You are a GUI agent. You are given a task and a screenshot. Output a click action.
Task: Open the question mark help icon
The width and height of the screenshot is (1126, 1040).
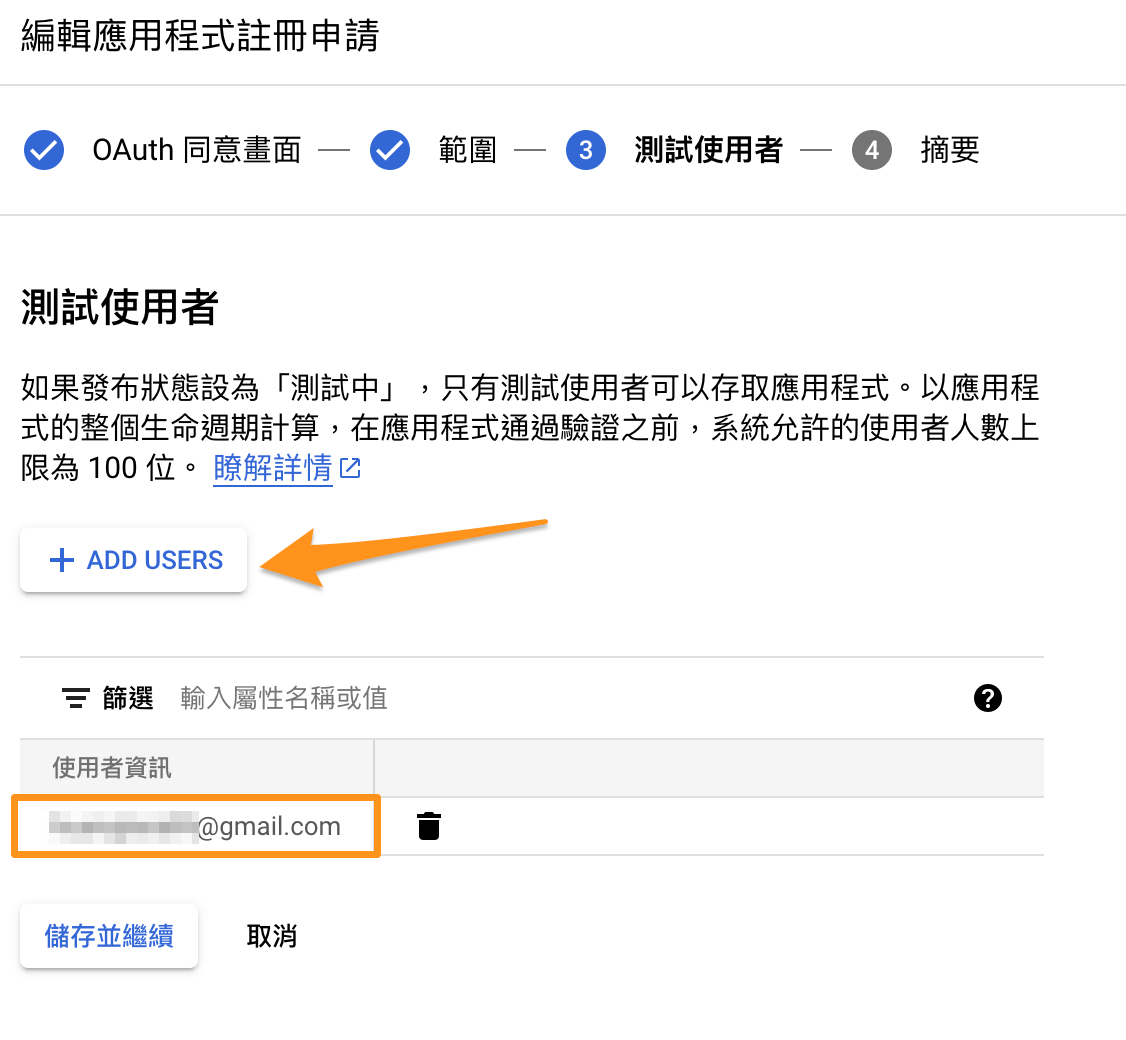[x=987, y=698]
